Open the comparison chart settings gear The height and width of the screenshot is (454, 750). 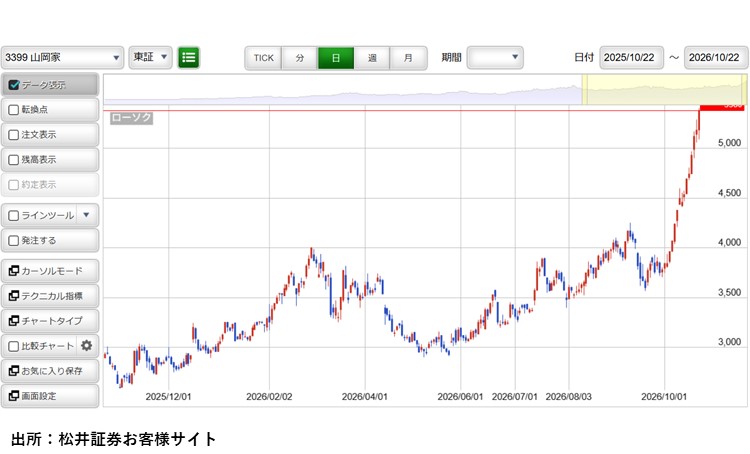pyautogui.click(x=87, y=346)
